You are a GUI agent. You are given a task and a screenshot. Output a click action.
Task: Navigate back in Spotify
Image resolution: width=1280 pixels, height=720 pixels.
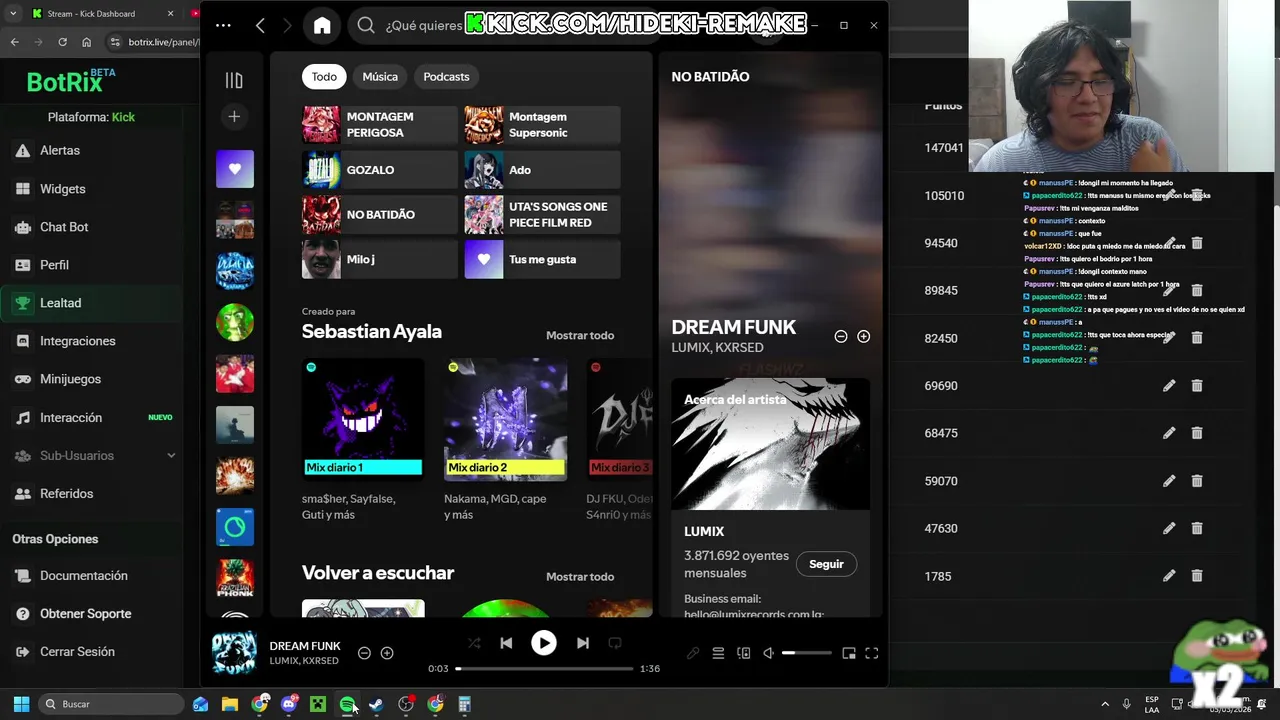coord(260,26)
